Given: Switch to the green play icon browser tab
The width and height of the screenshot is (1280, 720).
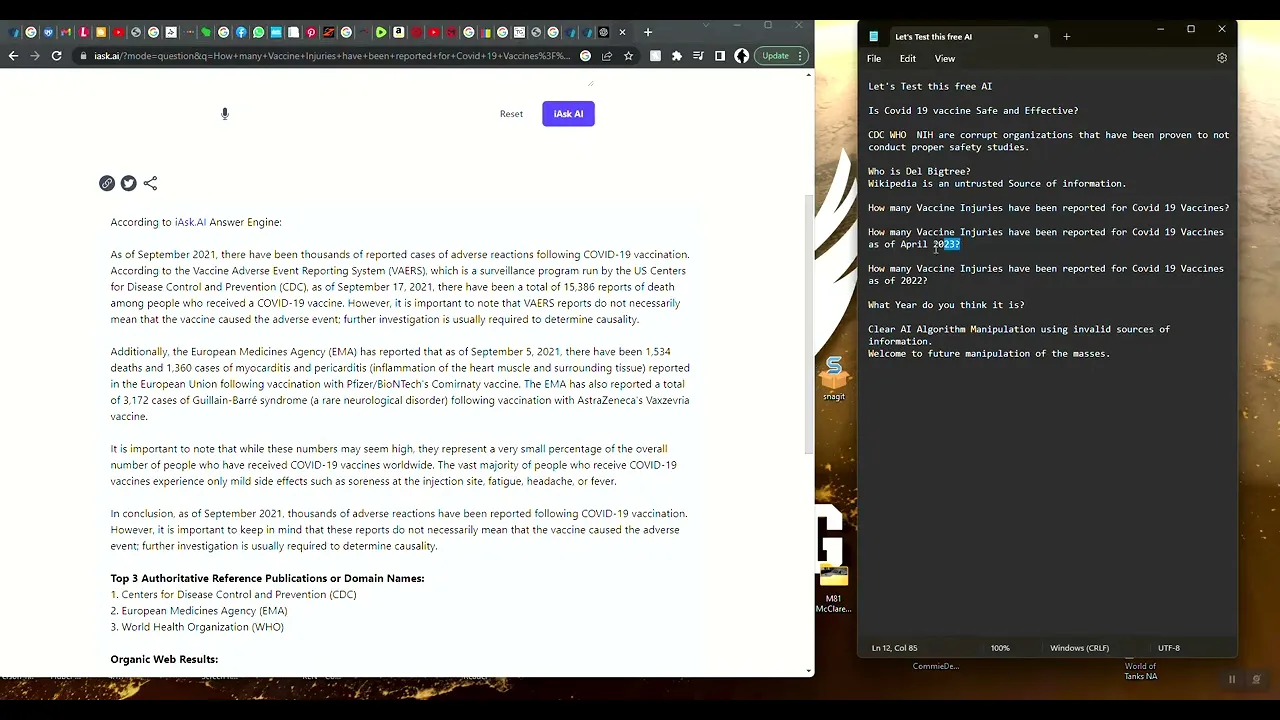Looking at the screenshot, I should click(x=381, y=32).
